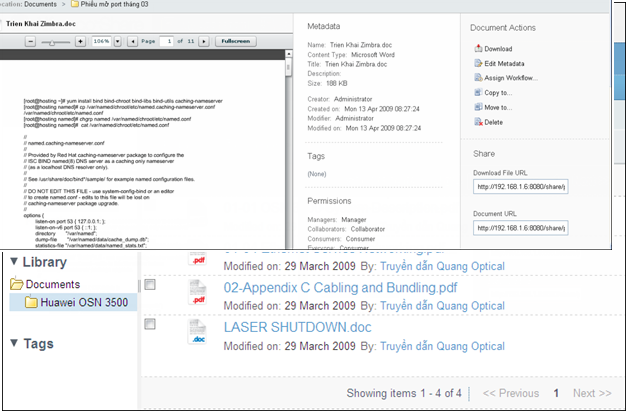This screenshot has height=413, width=628.
Task: Choose Edit Metadata in Document Actions
Action: [505, 63]
